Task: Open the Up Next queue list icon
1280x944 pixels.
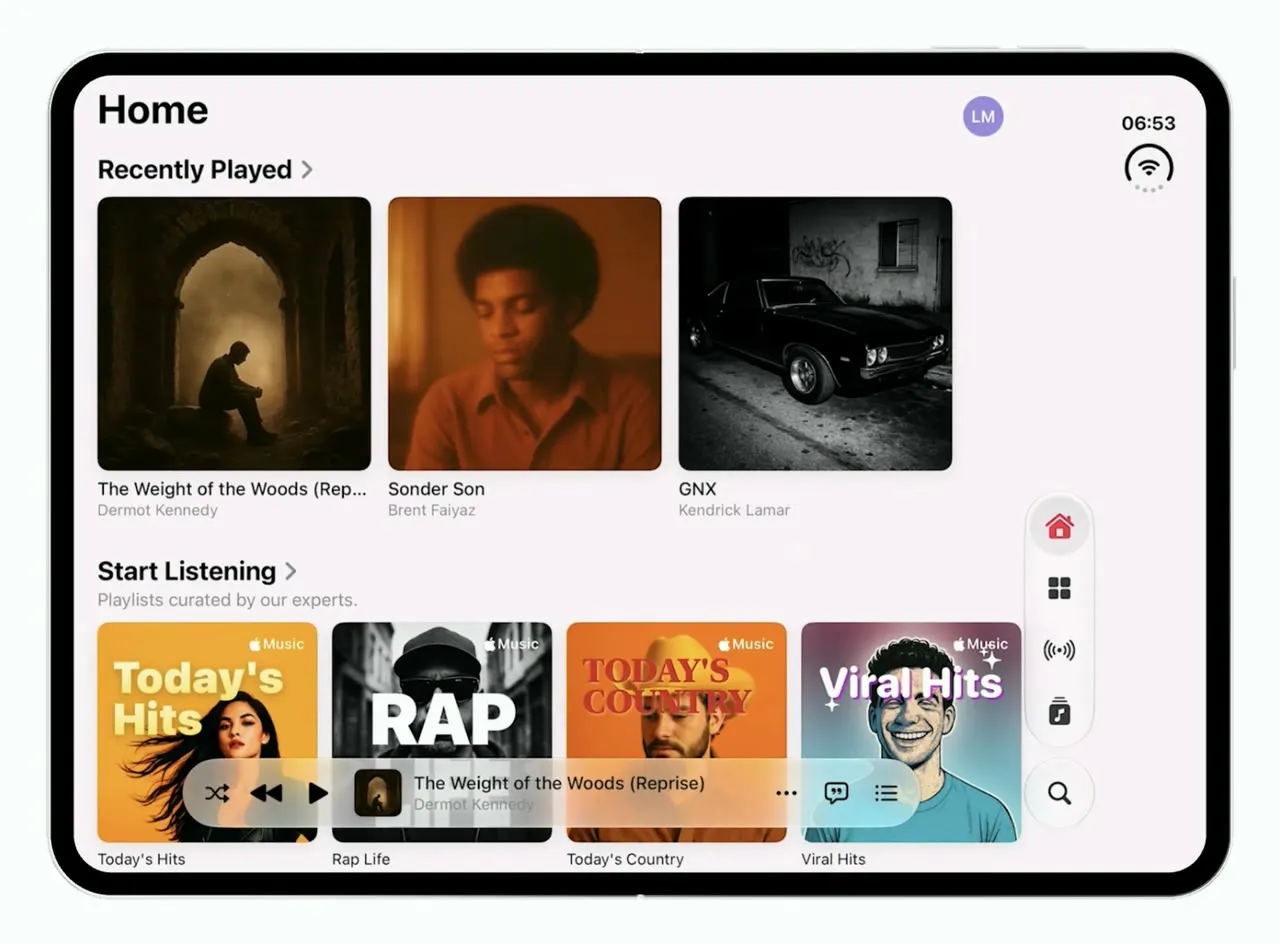Action: pos(886,793)
